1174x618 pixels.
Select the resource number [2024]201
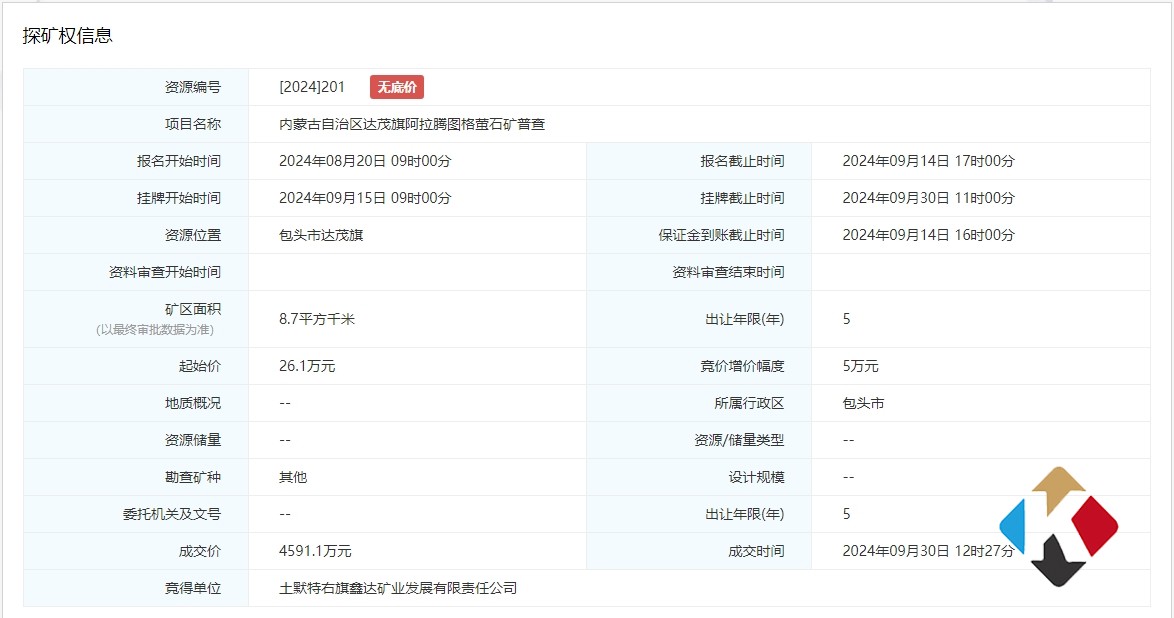(312, 87)
